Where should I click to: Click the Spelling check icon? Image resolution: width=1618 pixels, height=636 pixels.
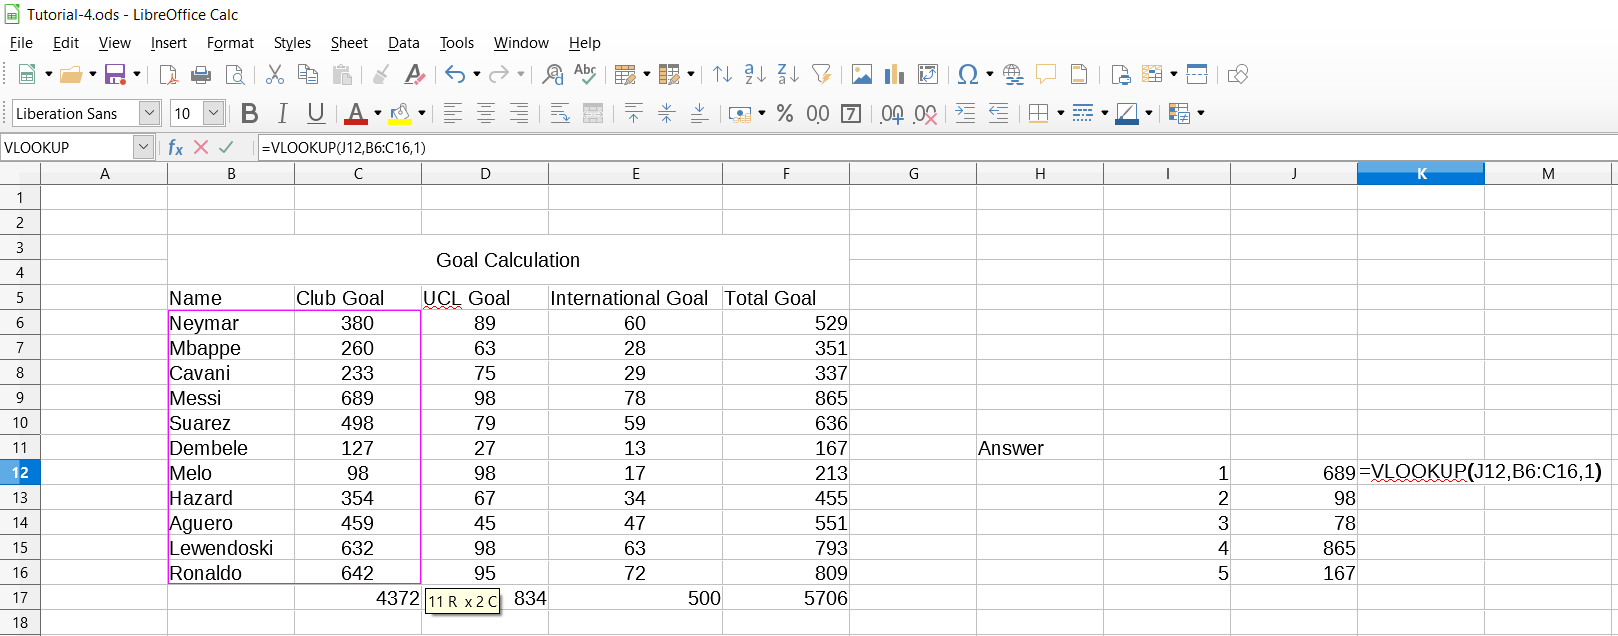[x=585, y=75]
